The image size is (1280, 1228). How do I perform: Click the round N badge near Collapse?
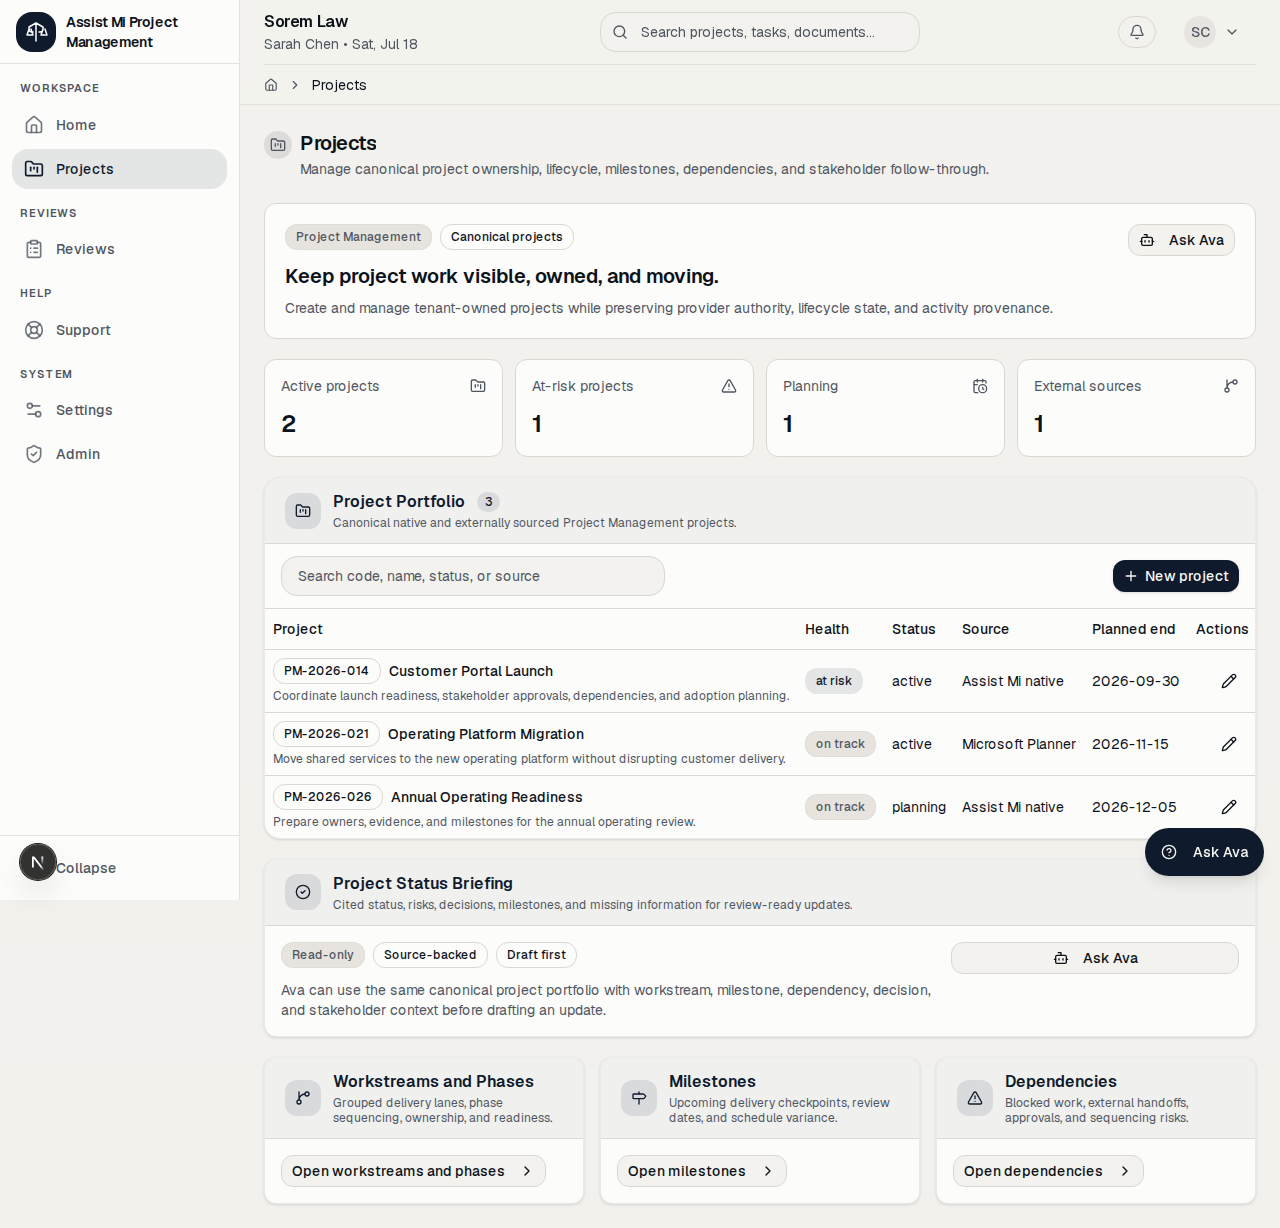(x=37, y=862)
